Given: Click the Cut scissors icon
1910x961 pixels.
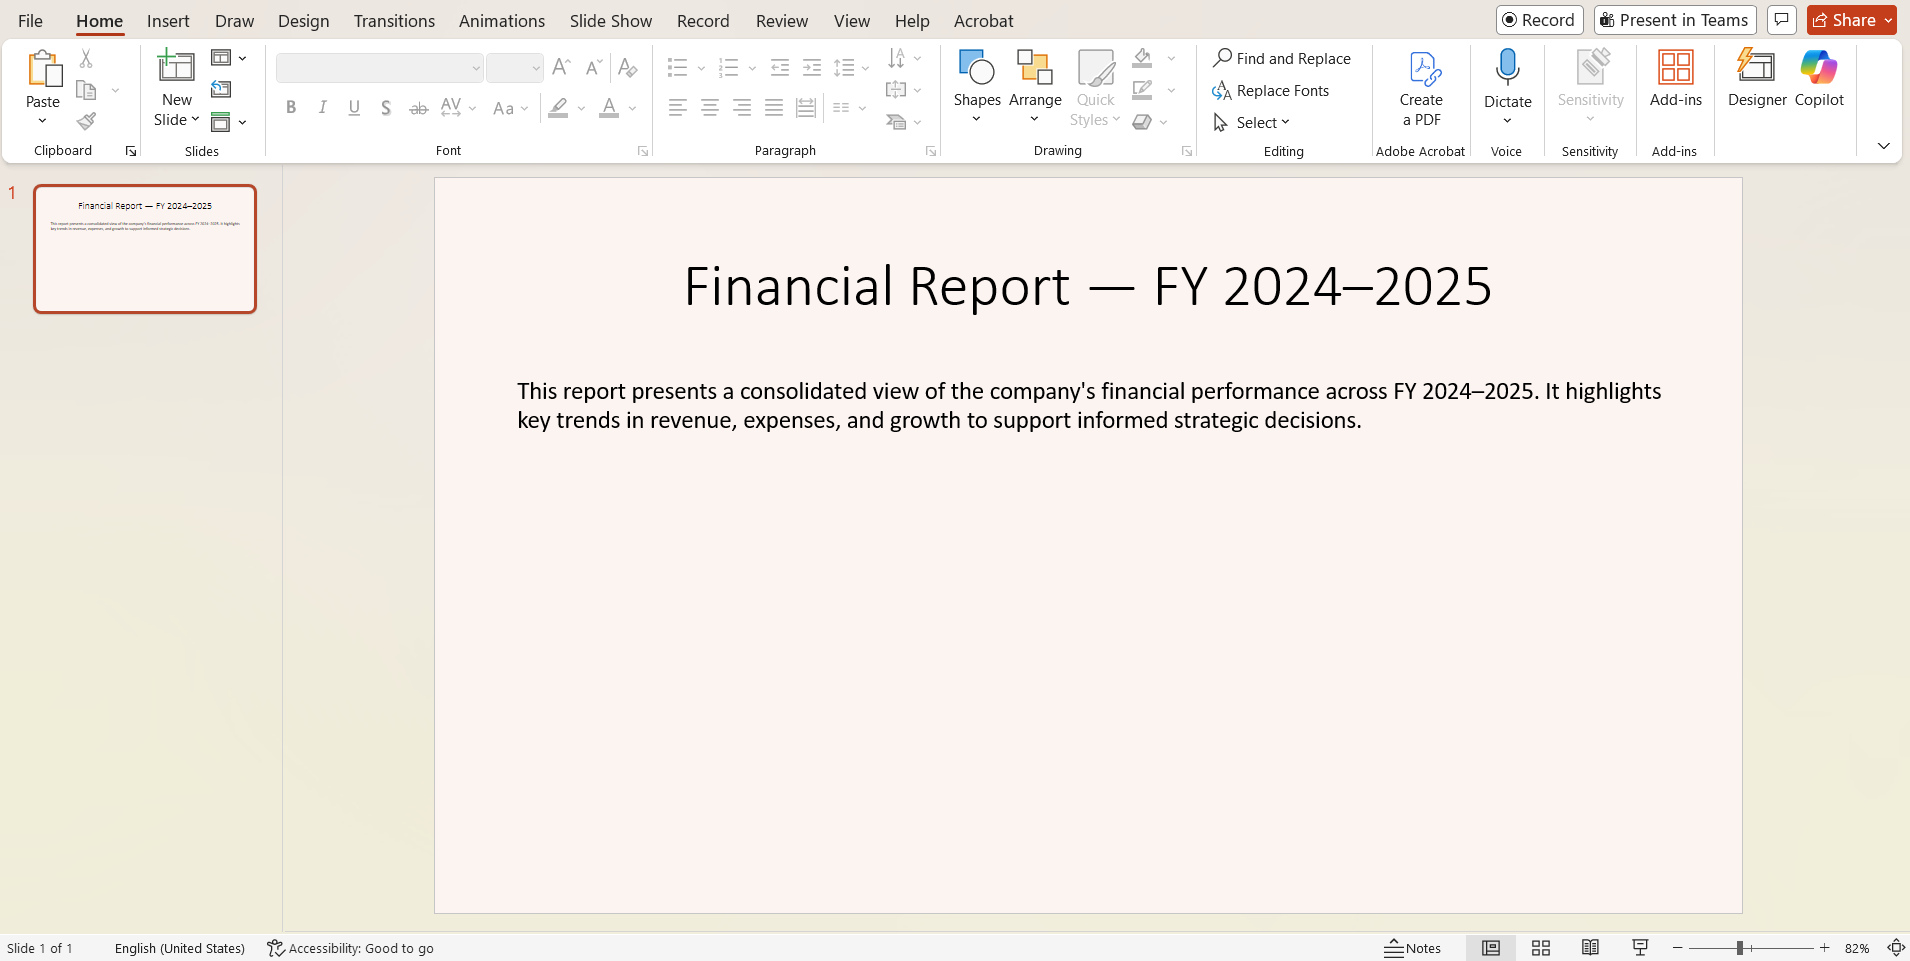Looking at the screenshot, I should (86, 59).
